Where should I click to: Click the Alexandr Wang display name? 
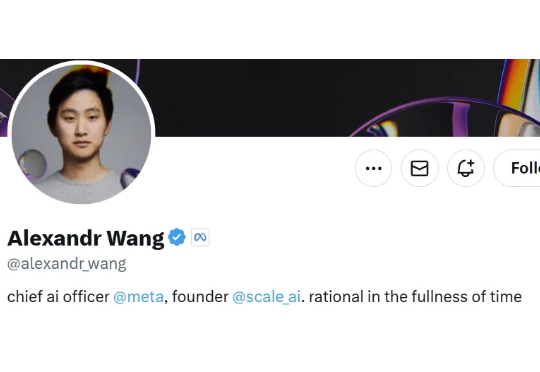(86, 238)
